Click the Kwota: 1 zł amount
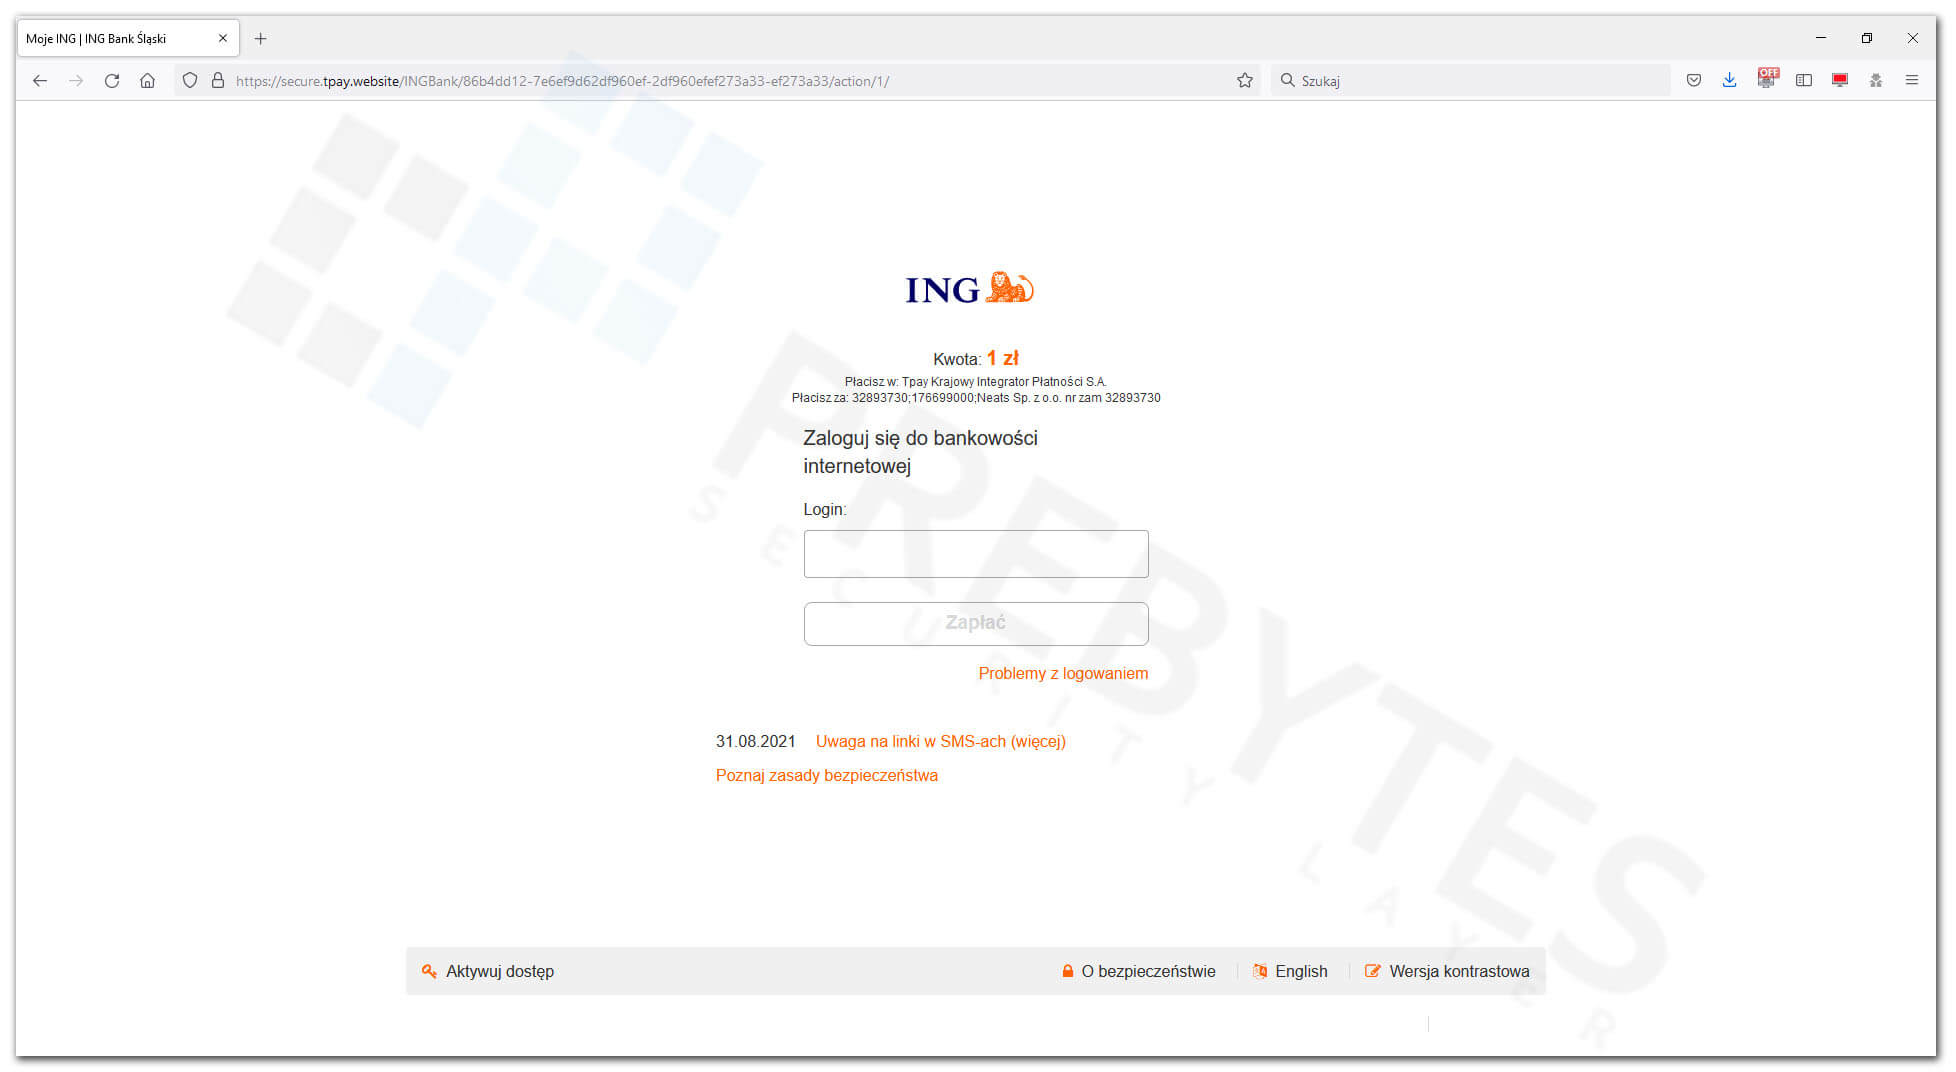 point(976,358)
